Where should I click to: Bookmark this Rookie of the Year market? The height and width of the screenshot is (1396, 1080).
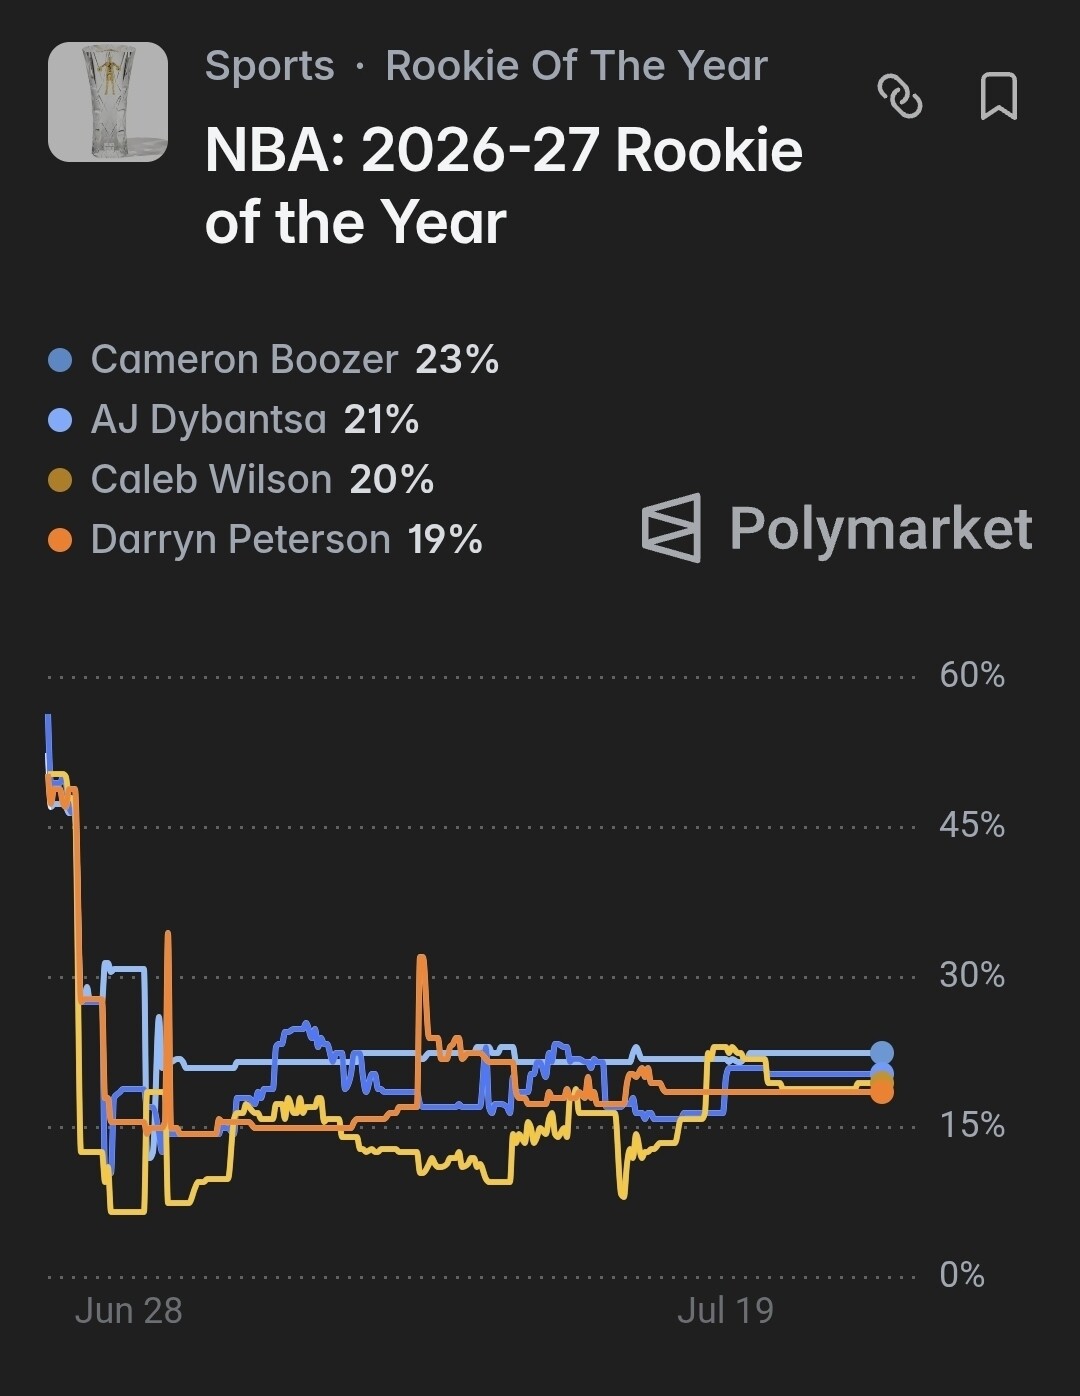pyautogui.click(x=998, y=96)
